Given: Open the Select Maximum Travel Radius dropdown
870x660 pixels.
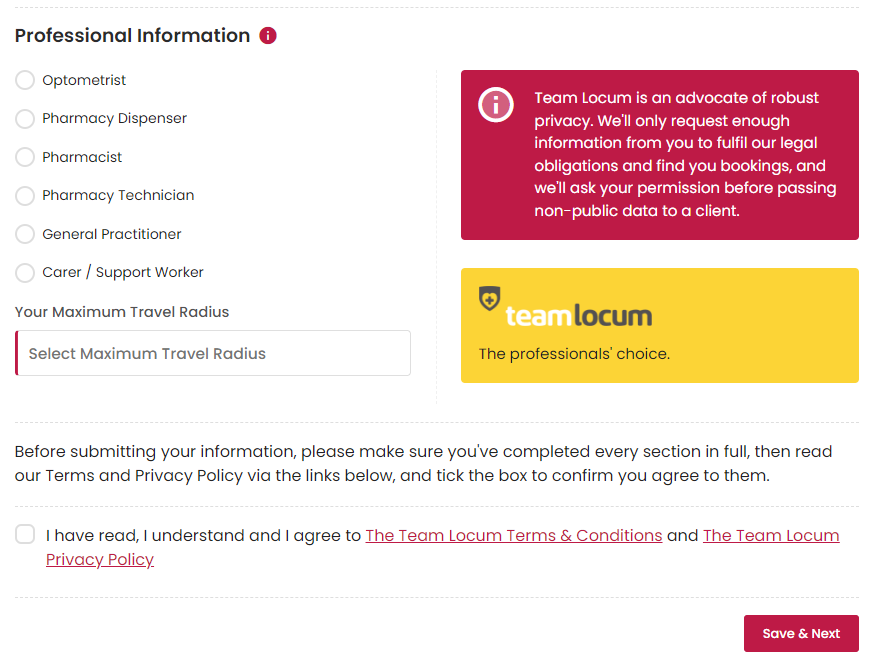Looking at the screenshot, I should click(x=213, y=353).
